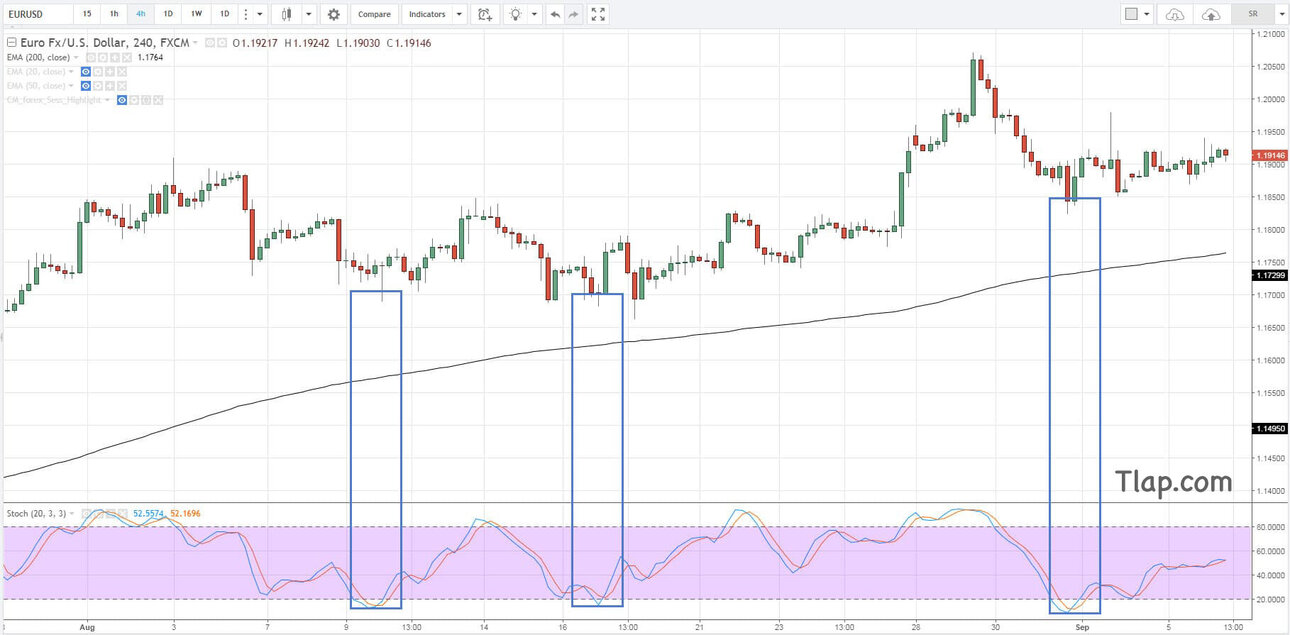Undo the last chart action
The width and height of the screenshot is (1290, 635).
[x=555, y=14]
